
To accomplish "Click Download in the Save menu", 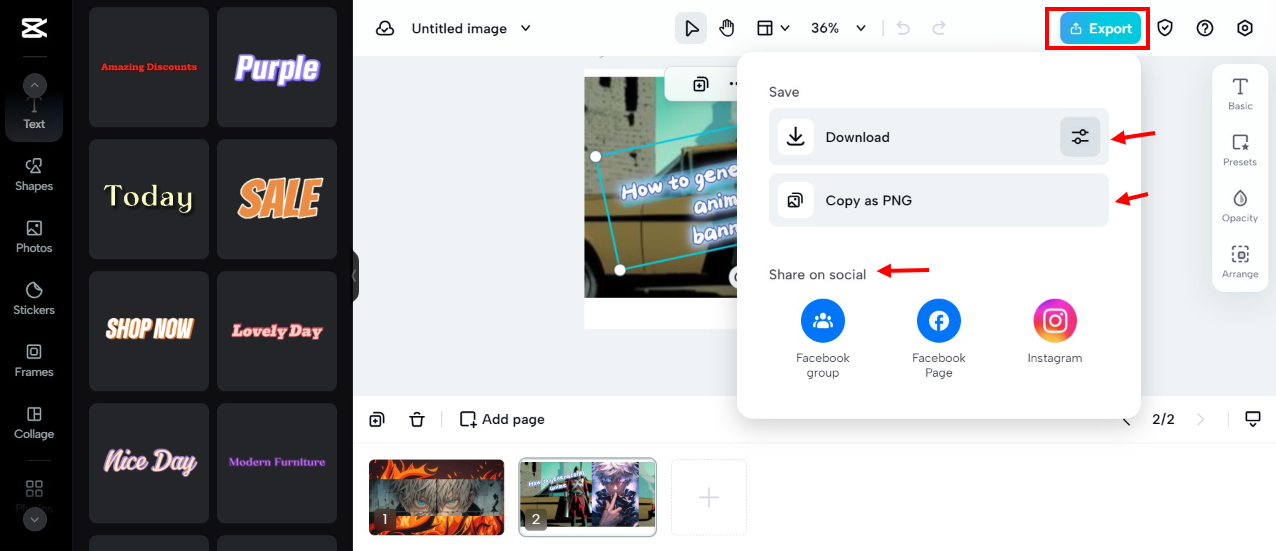I will tap(939, 137).
